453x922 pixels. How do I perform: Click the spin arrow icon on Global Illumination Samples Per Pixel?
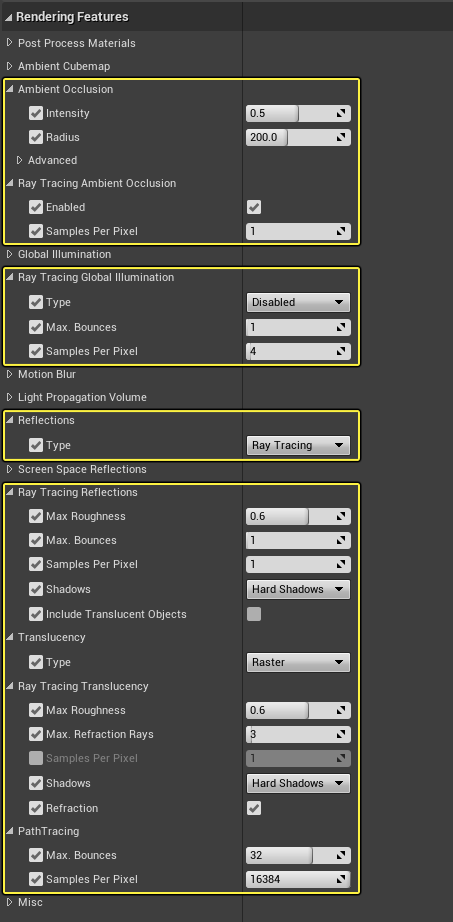341,352
